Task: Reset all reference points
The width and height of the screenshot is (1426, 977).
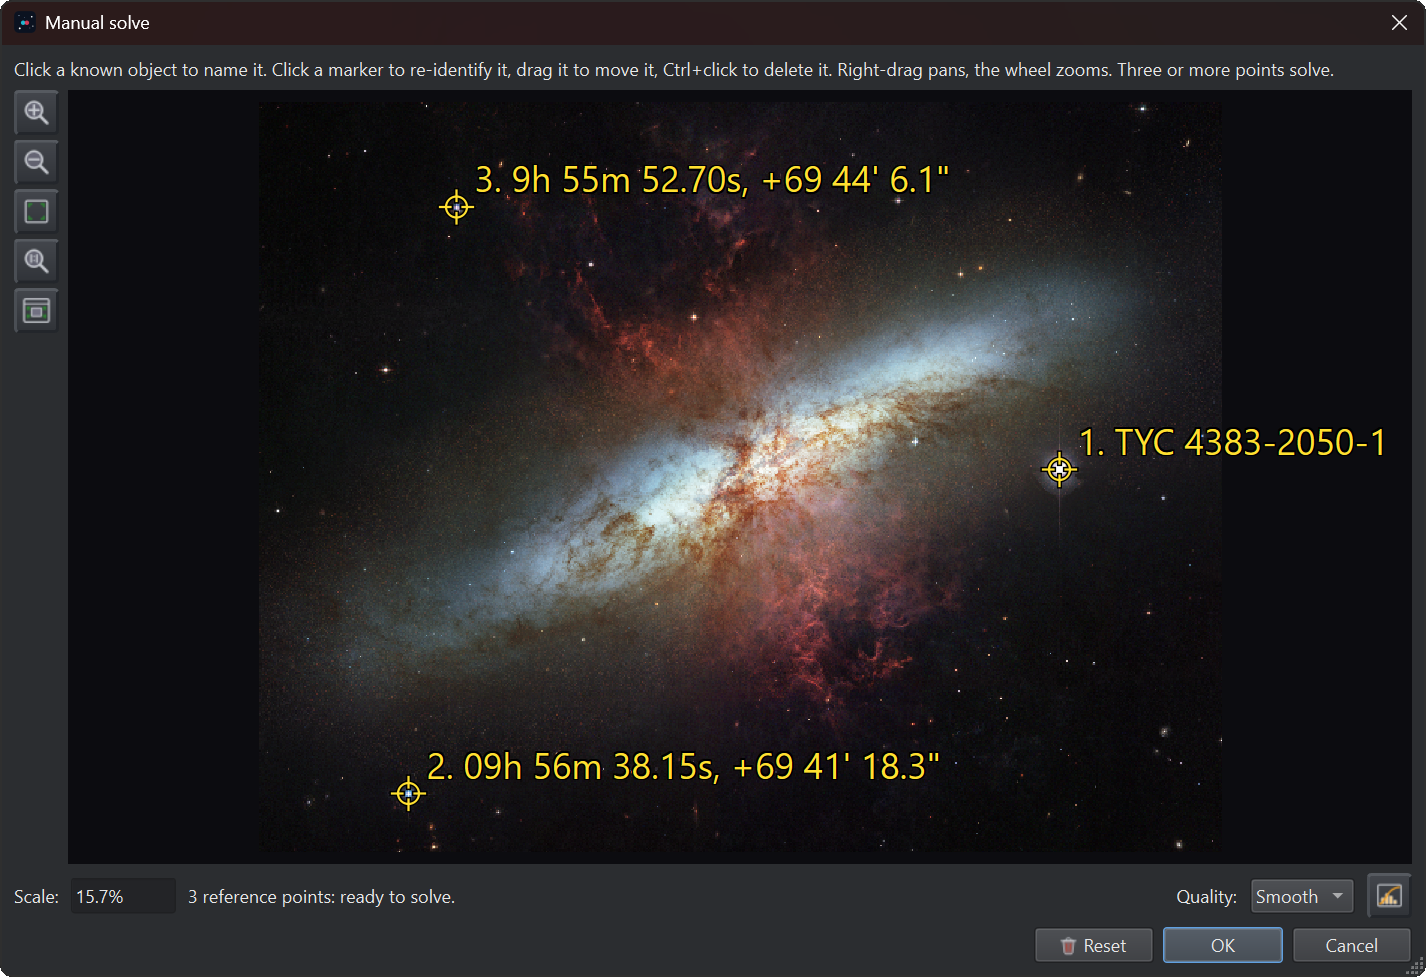Action: click(1093, 945)
